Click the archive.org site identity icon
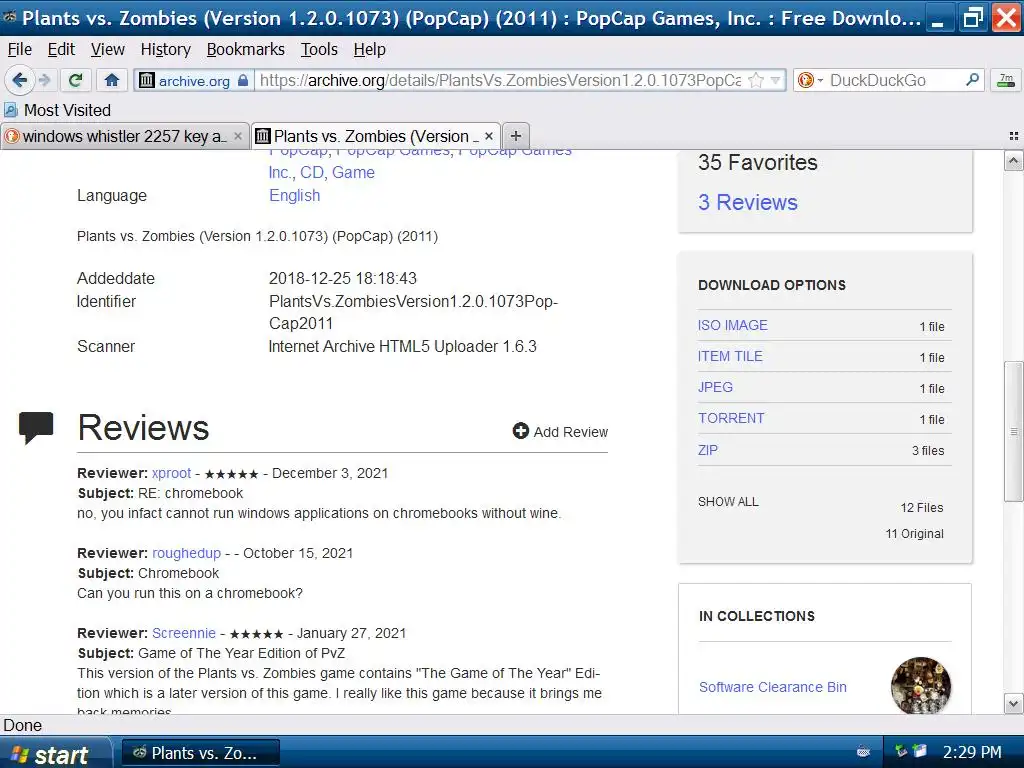Image resolution: width=1024 pixels, height=768 pixels. tap(147, 80)
